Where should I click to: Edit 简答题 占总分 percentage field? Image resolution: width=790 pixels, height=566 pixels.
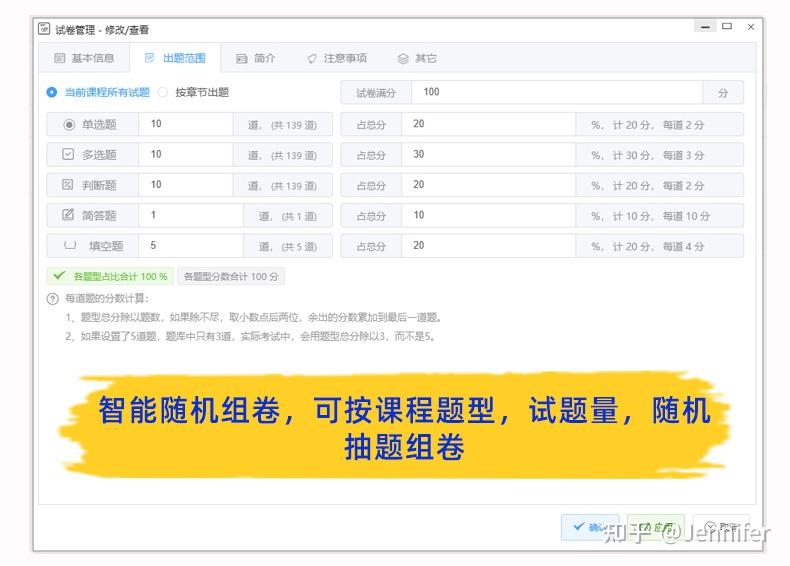(x=488, y=215)
